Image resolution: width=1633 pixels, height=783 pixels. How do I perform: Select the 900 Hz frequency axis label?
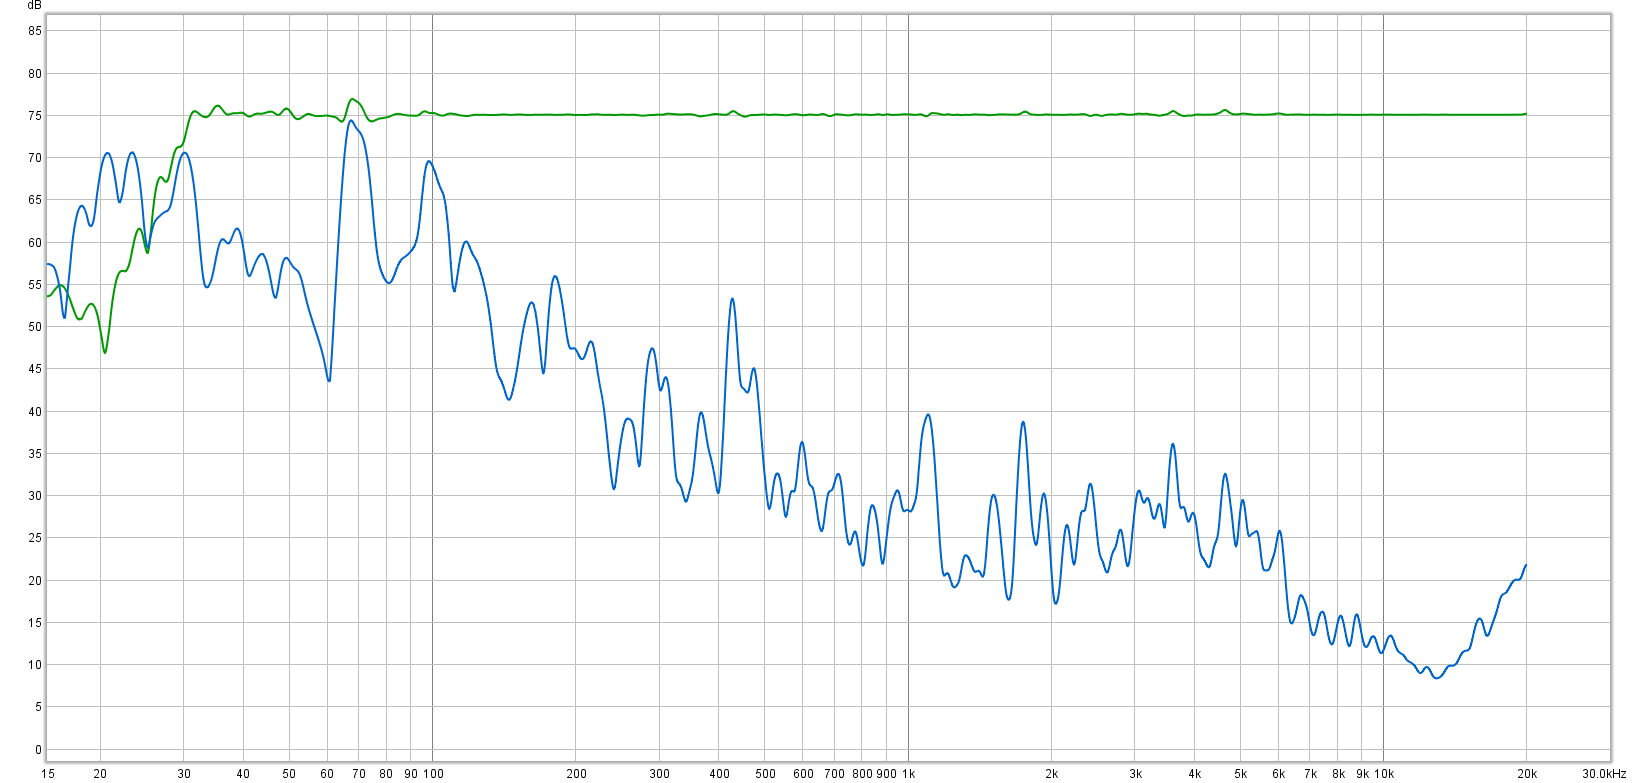coord(886,774)
